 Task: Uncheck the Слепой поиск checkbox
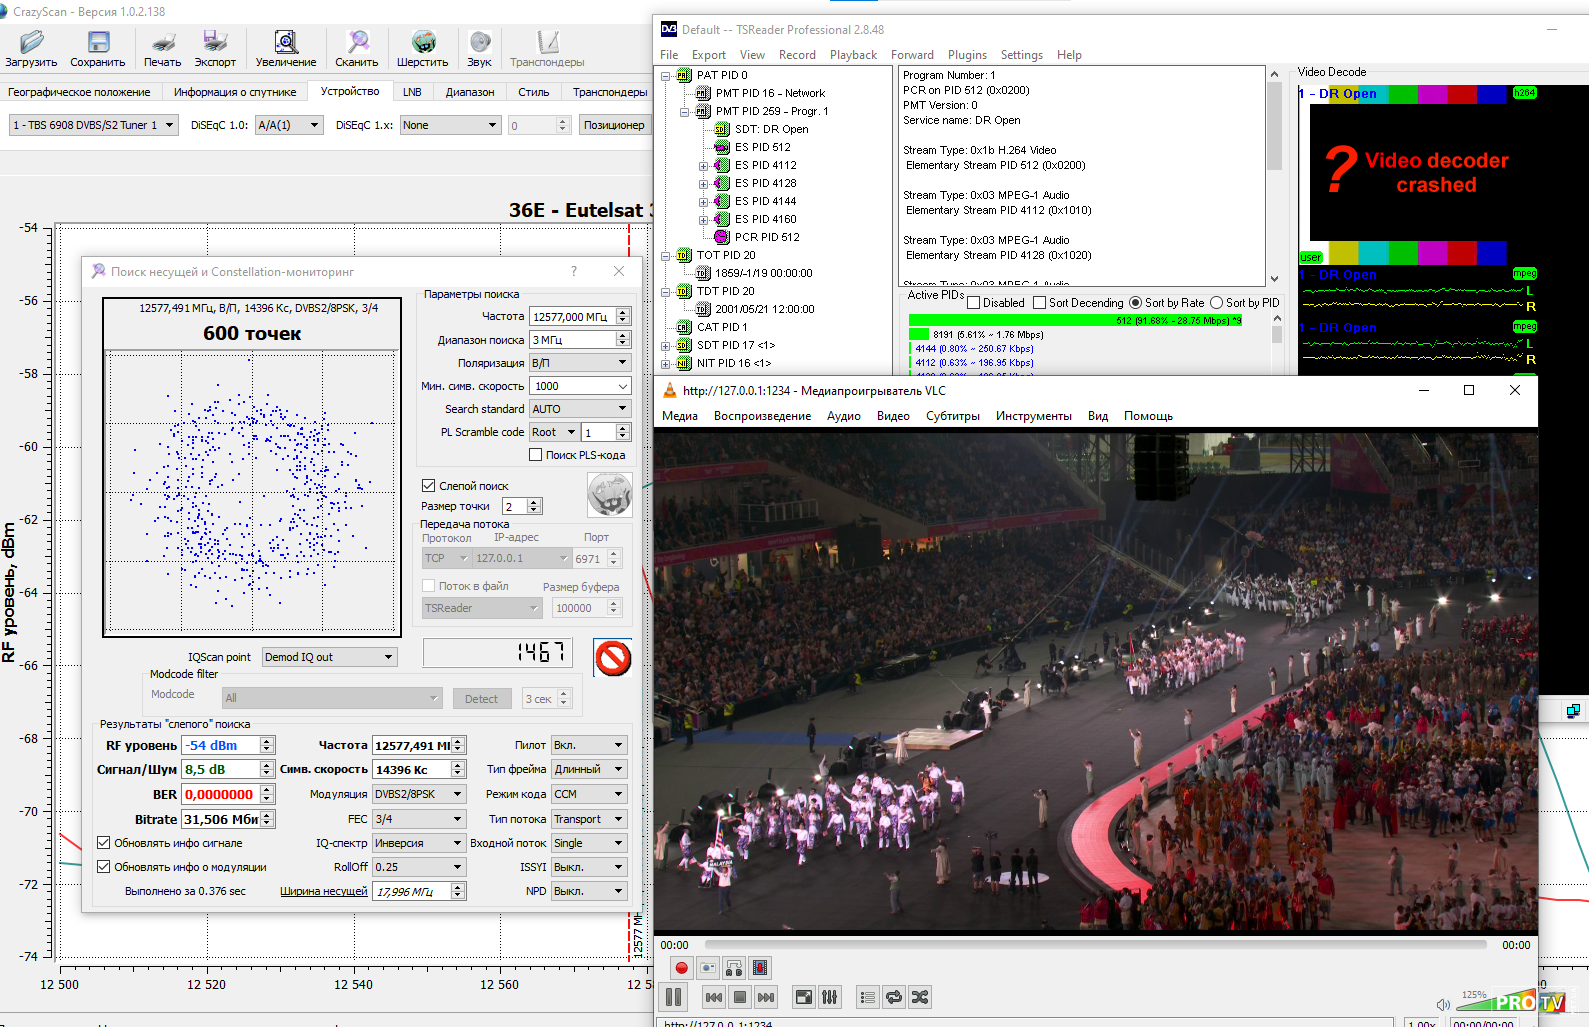429,486
